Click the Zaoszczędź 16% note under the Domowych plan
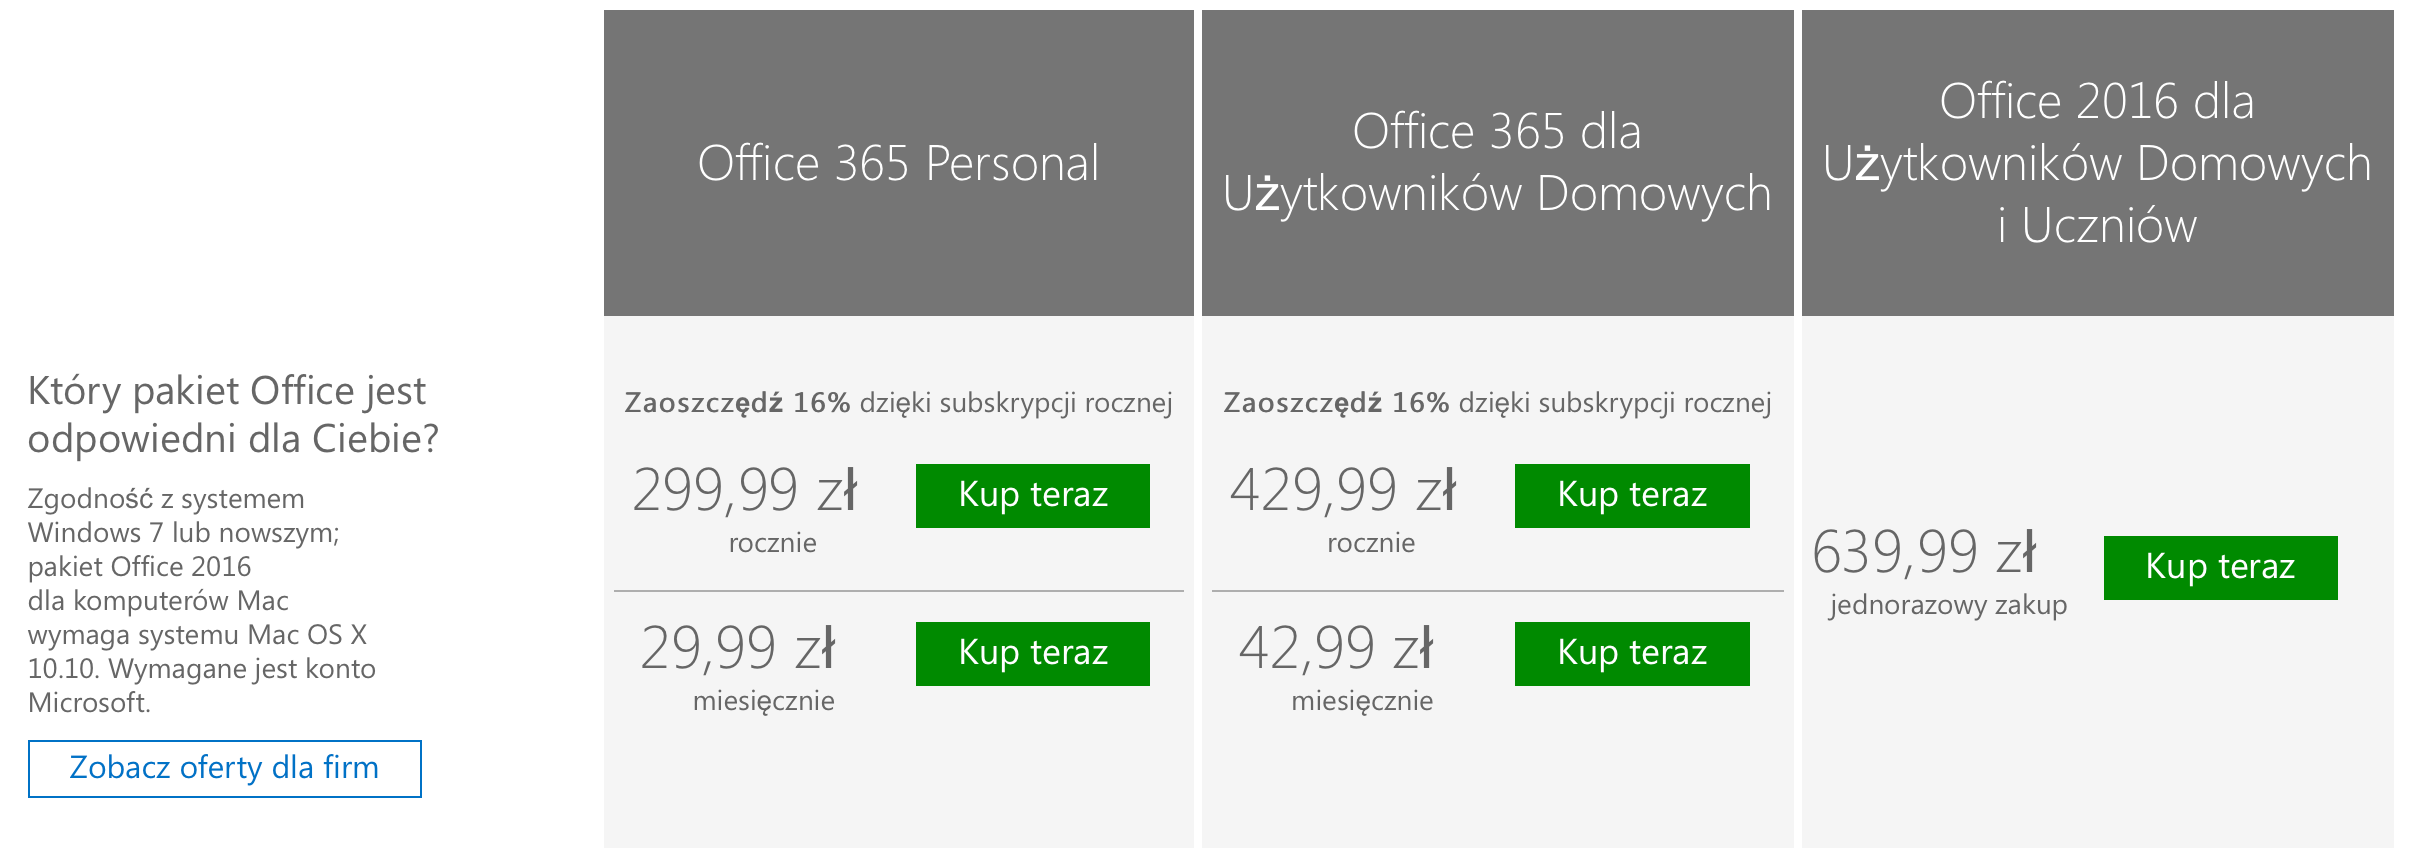 [1497, 403]
